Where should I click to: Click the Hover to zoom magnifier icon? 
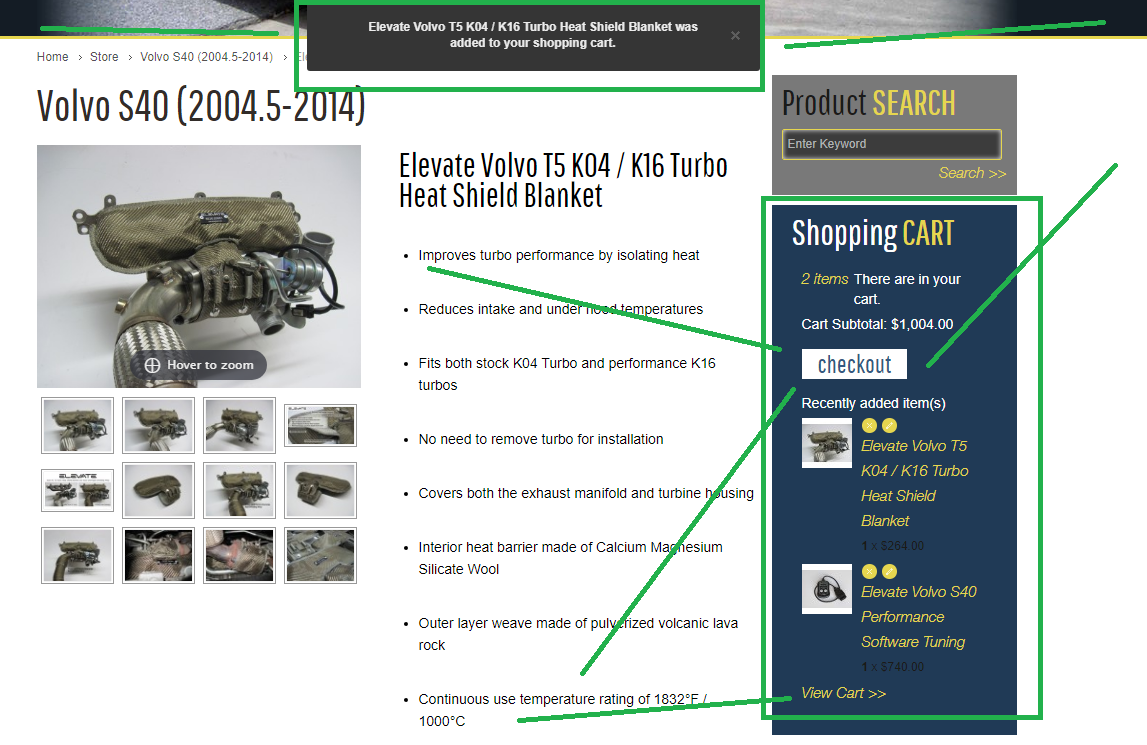click(x=152, y=365)
